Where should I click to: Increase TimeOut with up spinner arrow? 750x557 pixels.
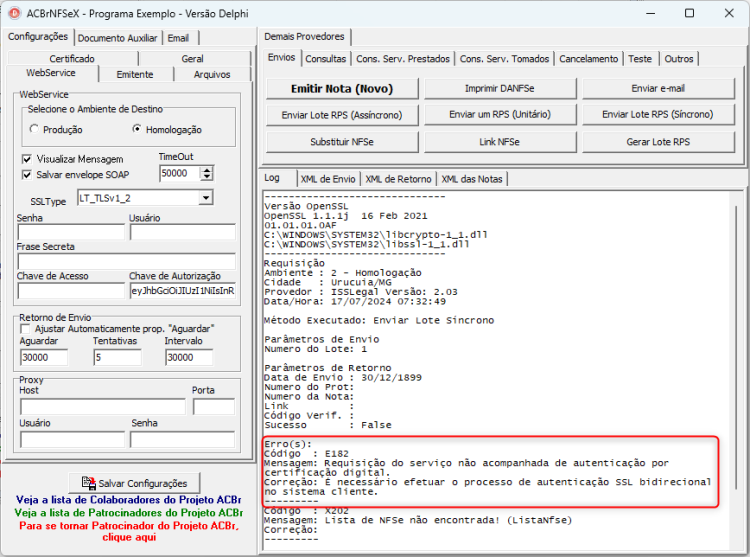tap(207, 170)
